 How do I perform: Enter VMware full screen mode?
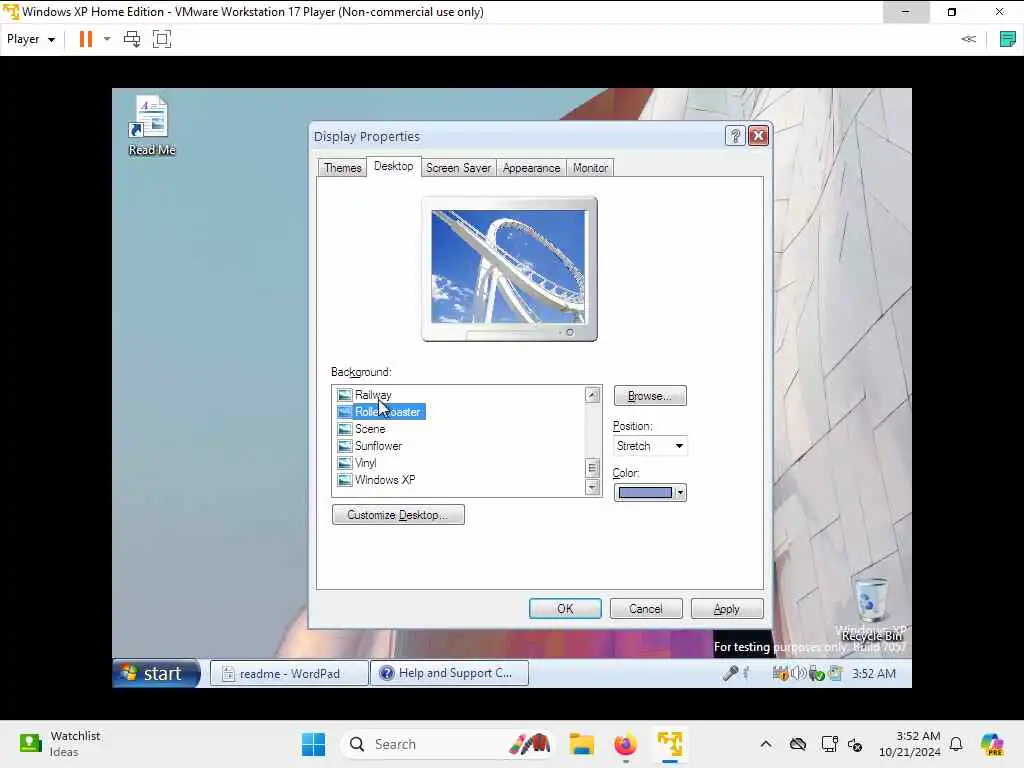162,39
